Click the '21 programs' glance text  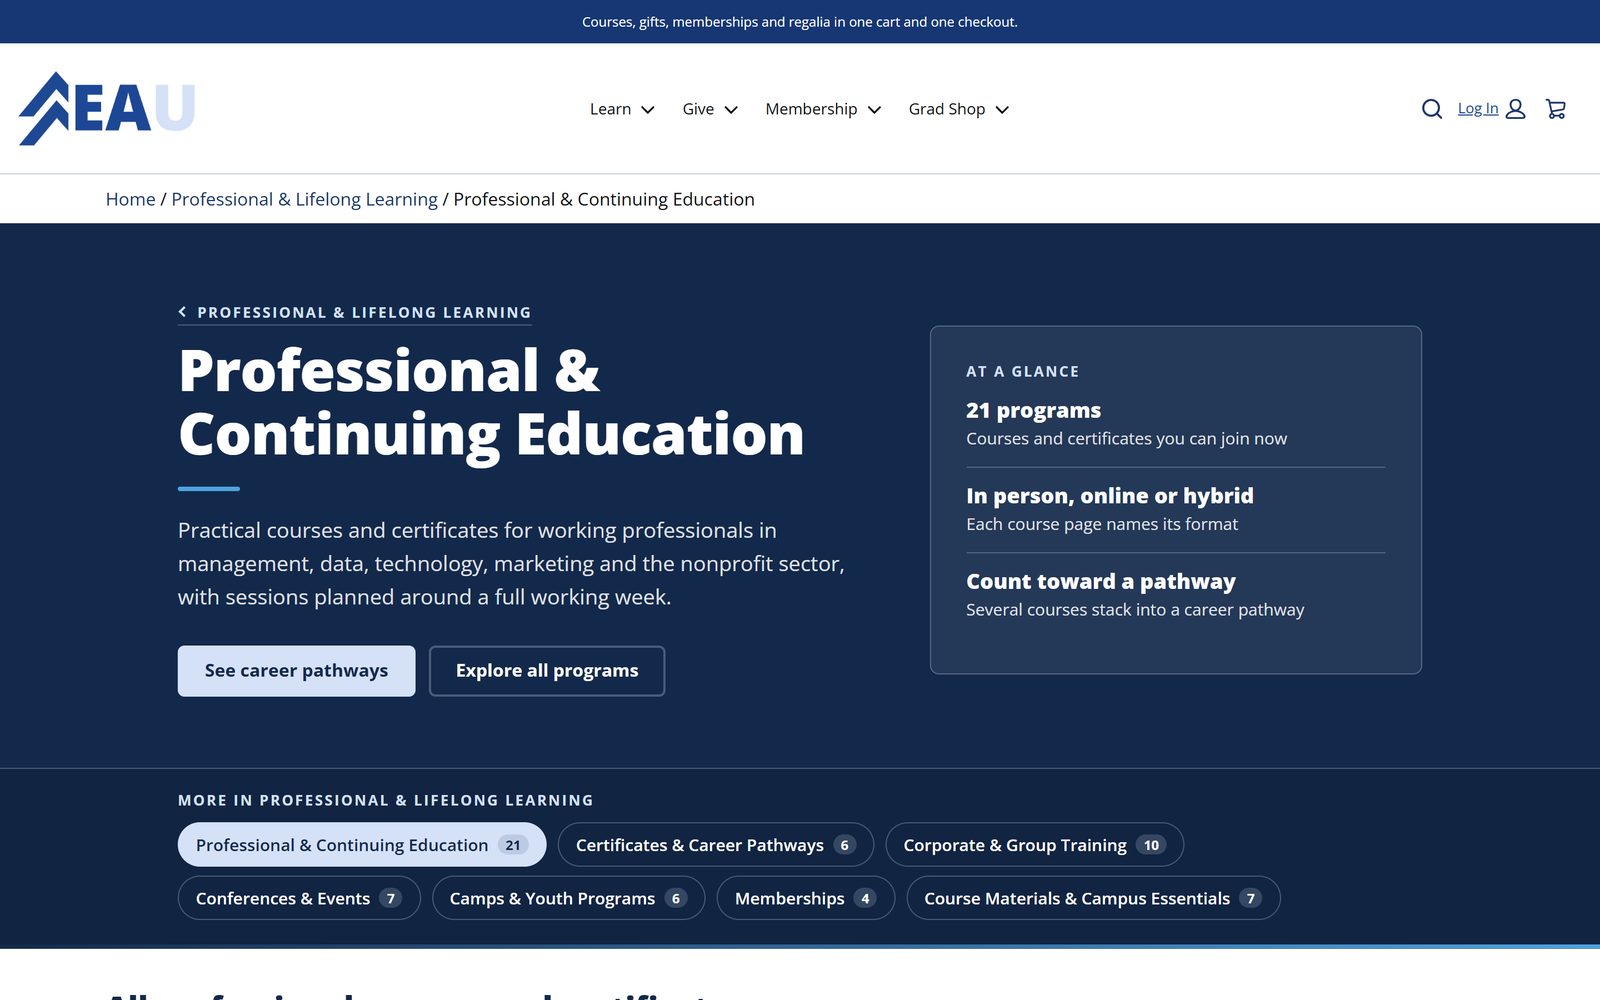pyautogui.click(x=1033, y=411)
